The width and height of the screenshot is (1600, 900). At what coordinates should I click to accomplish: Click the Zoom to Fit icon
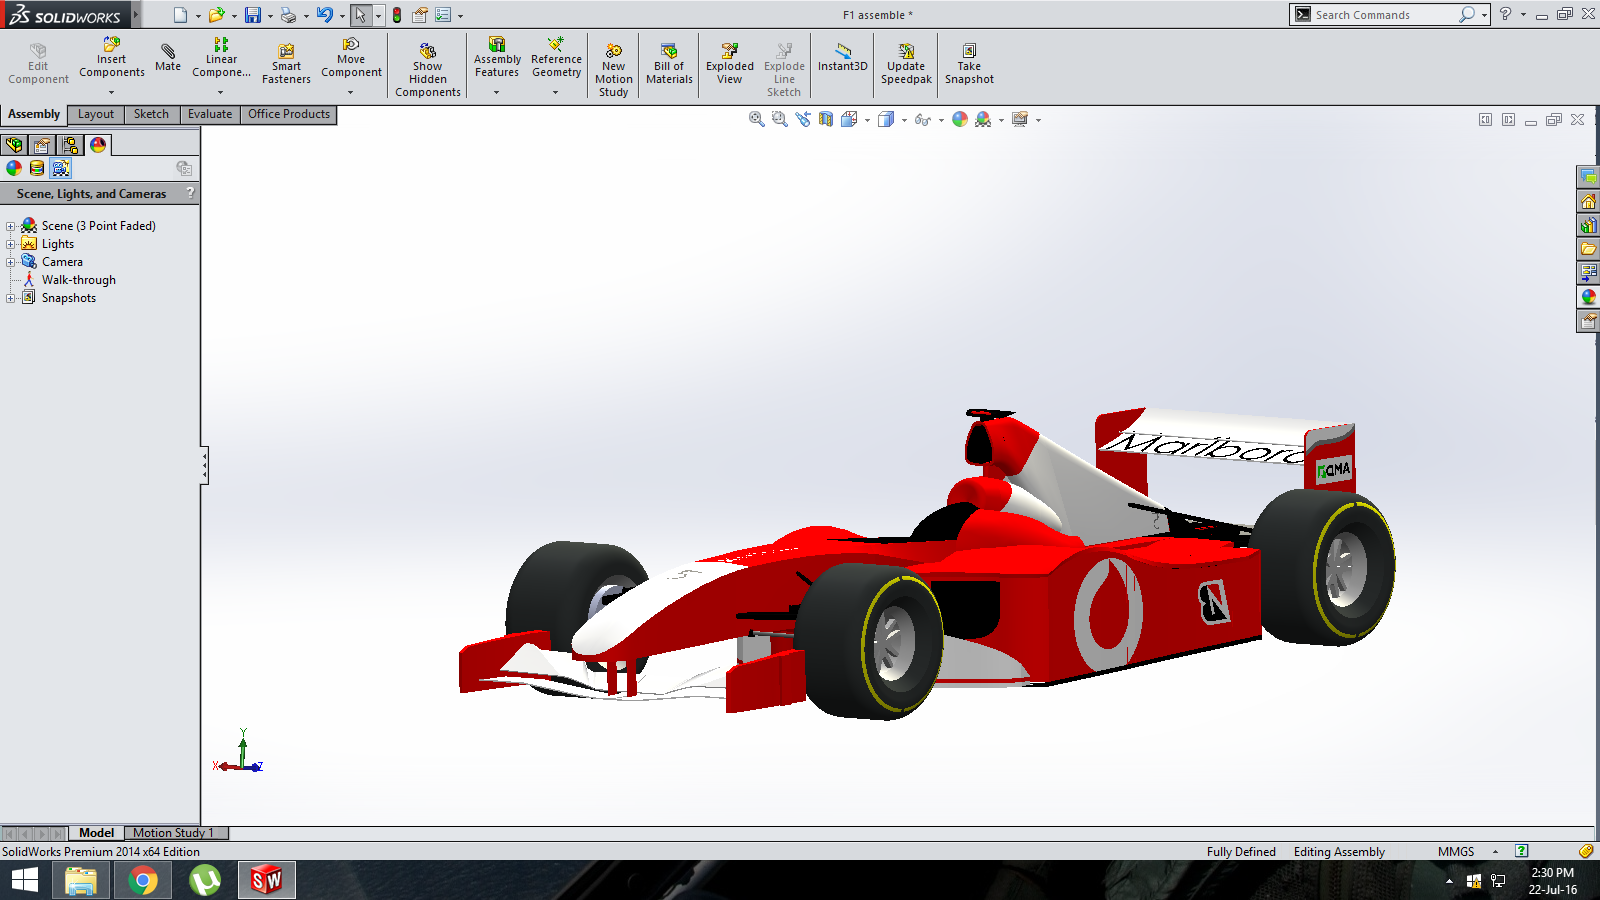click(757, 119)
